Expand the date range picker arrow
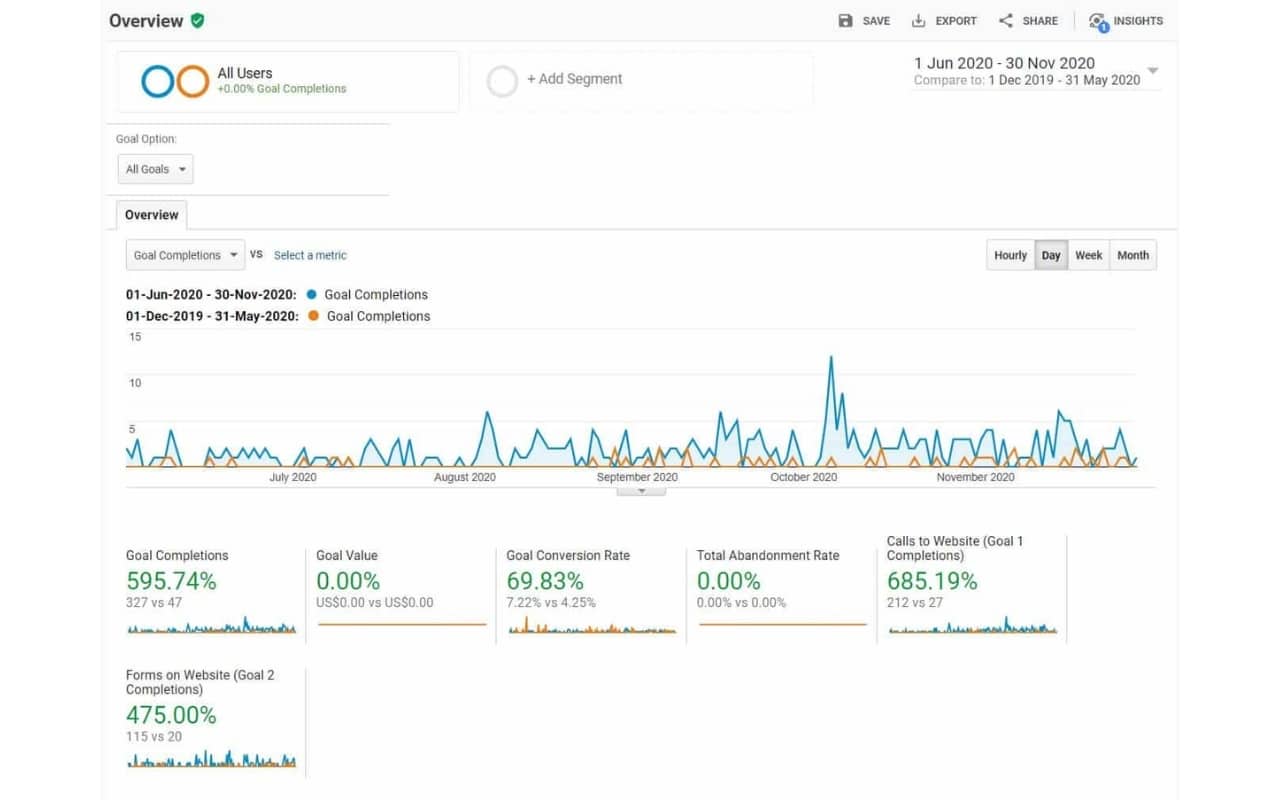 [1153, 71]
